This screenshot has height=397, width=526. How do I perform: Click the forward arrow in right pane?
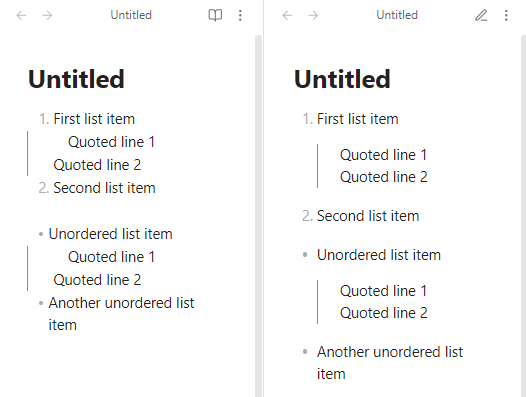click(313, 15)
